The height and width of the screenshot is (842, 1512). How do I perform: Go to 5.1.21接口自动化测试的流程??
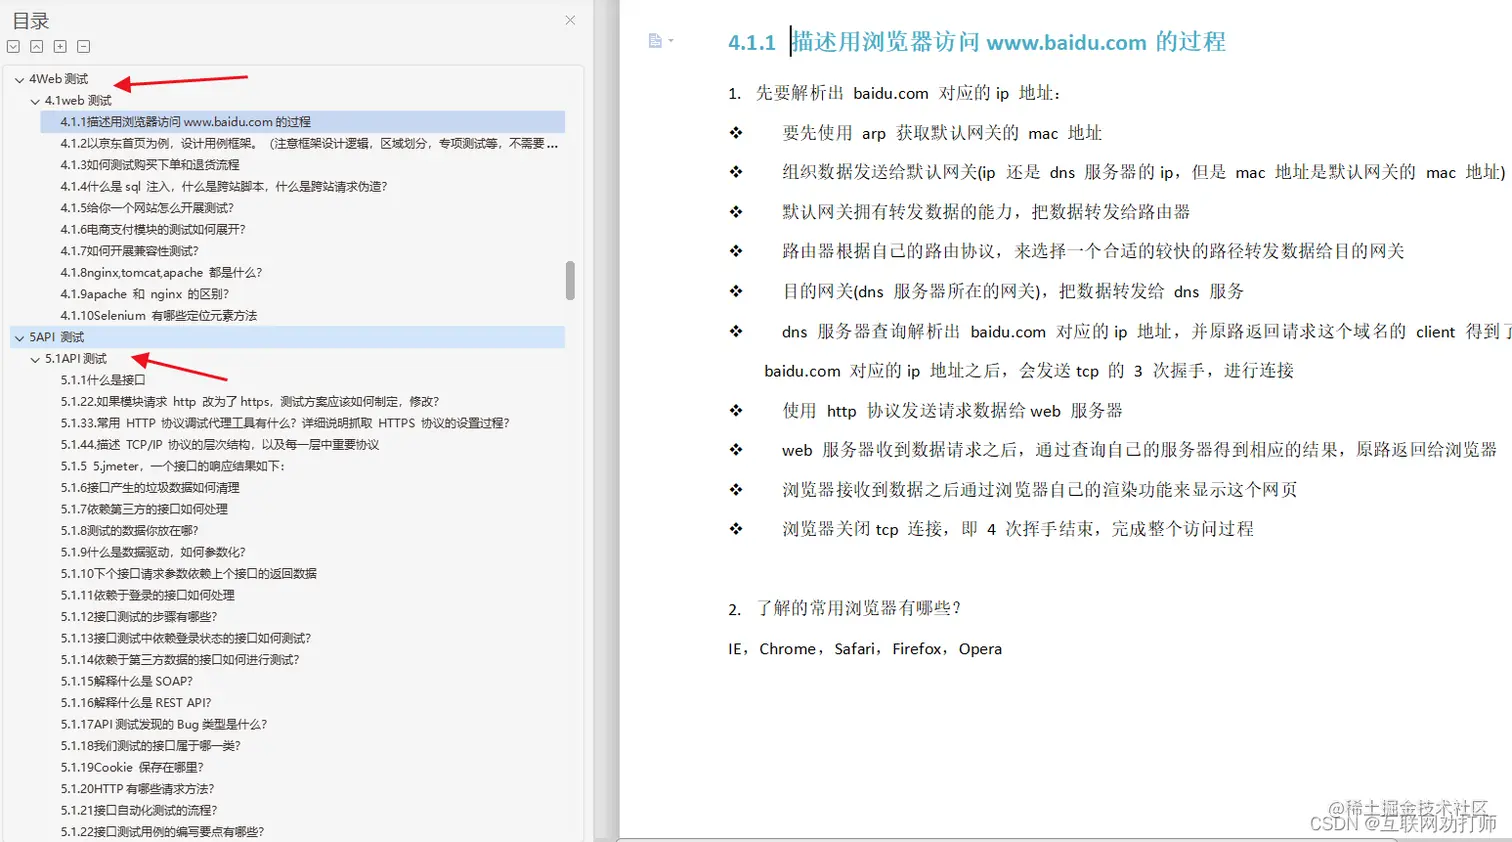click(x=139, y=811)
